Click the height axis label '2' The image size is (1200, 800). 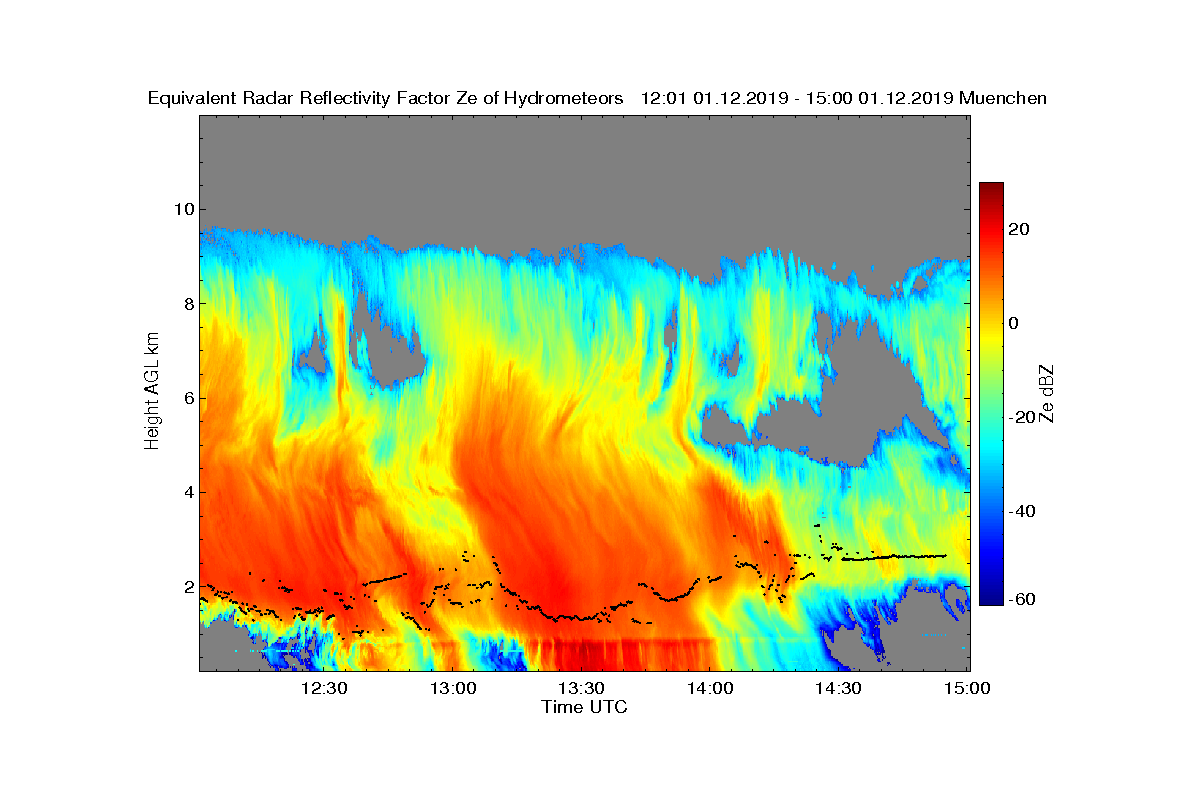pyautogui.click(x=188, y=586)
